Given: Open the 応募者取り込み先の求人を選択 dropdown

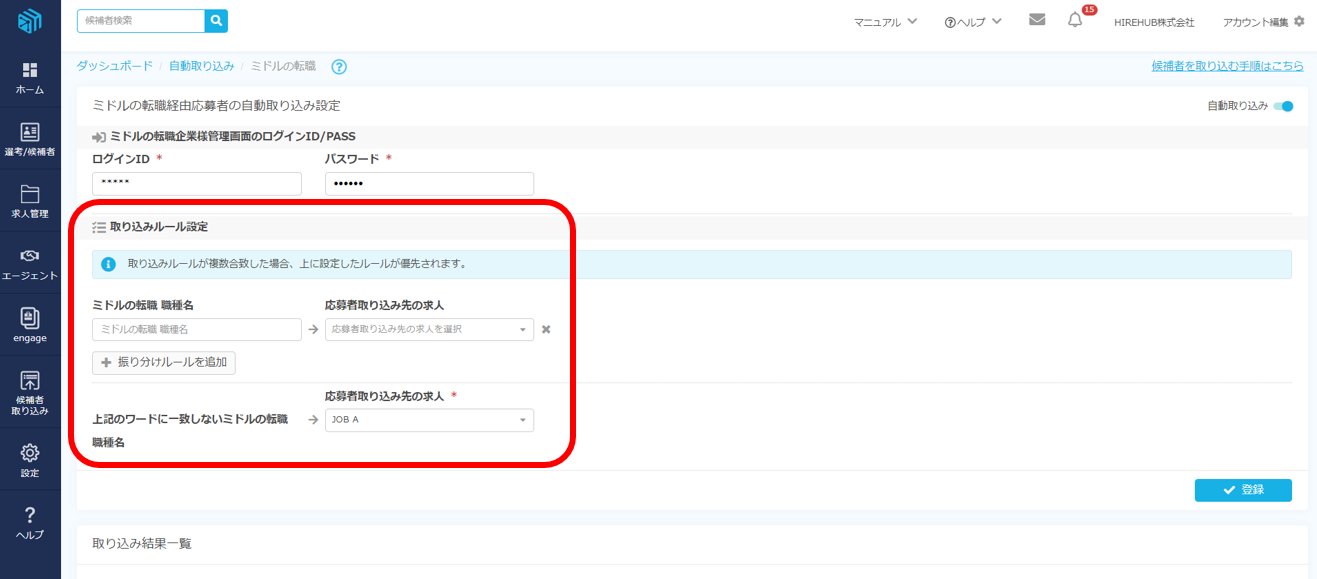Looking at the screenshot, I should point(429,329).
